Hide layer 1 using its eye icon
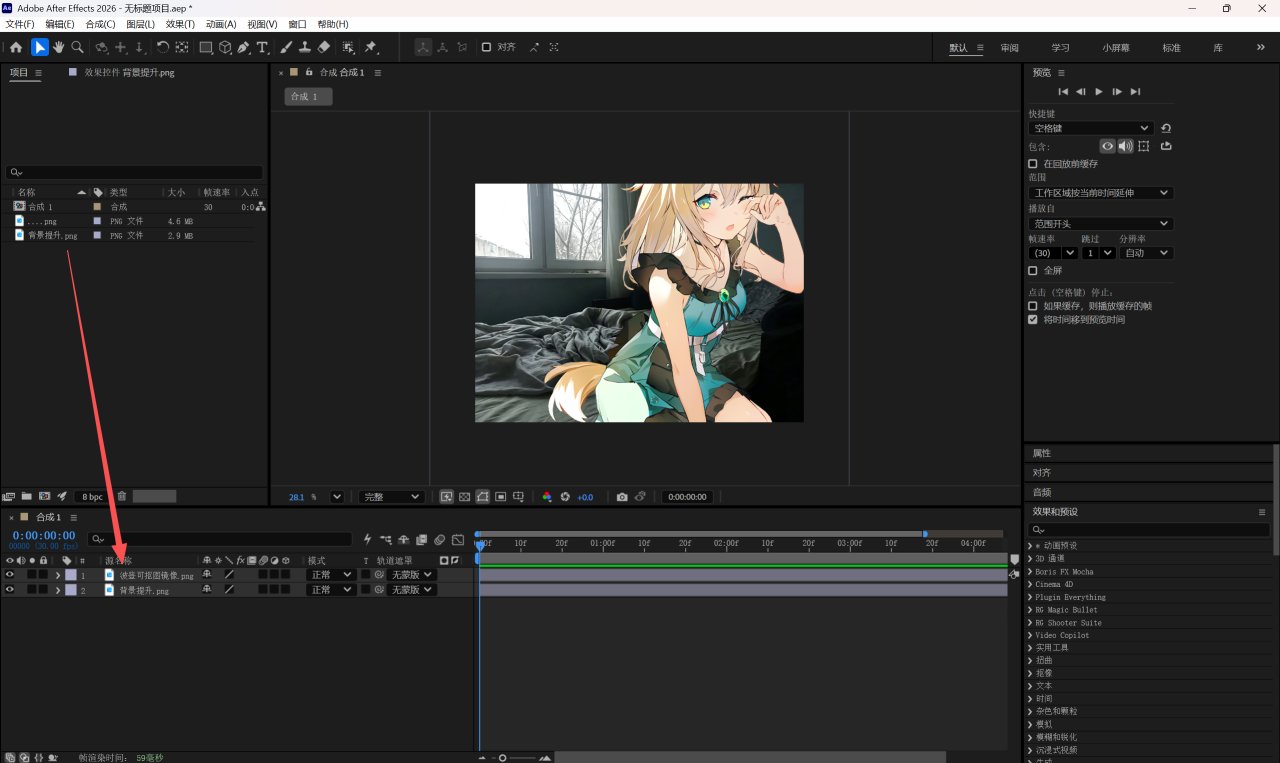This screenshot has width=1280, height=763. tap(10, 575)
